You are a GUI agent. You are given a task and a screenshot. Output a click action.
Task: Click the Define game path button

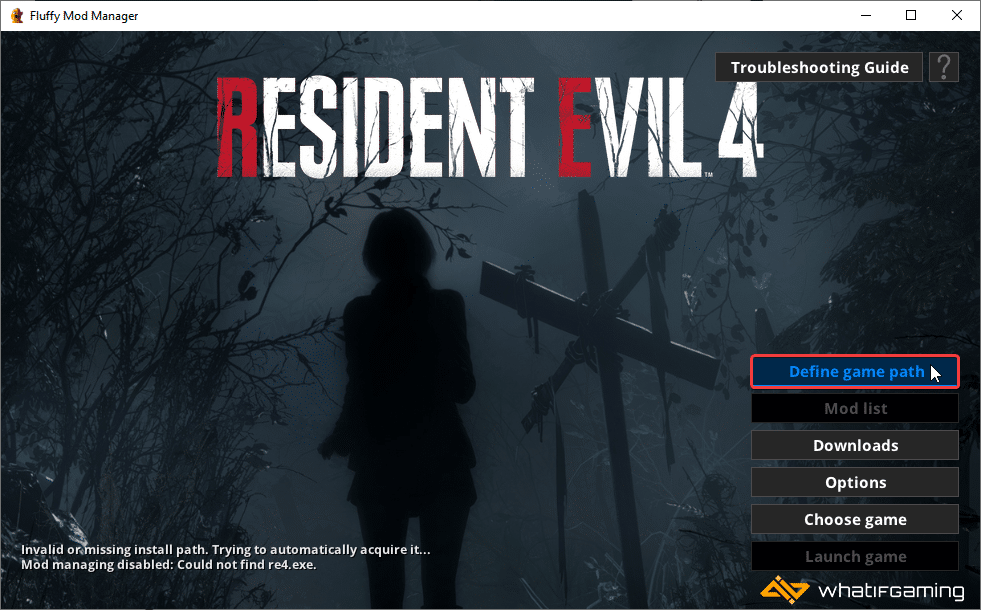coord(855,372)
